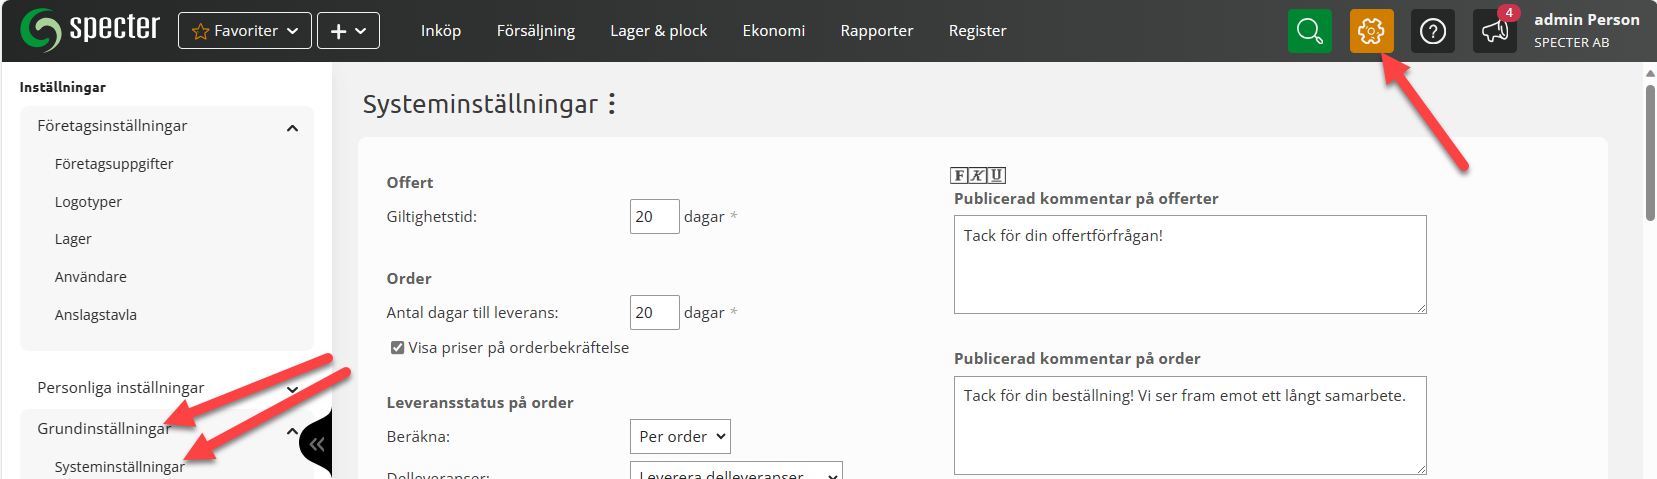Open the help question mark icon
The height and width of the screenshot is (479, 1657).
(x=1432, y=31)
